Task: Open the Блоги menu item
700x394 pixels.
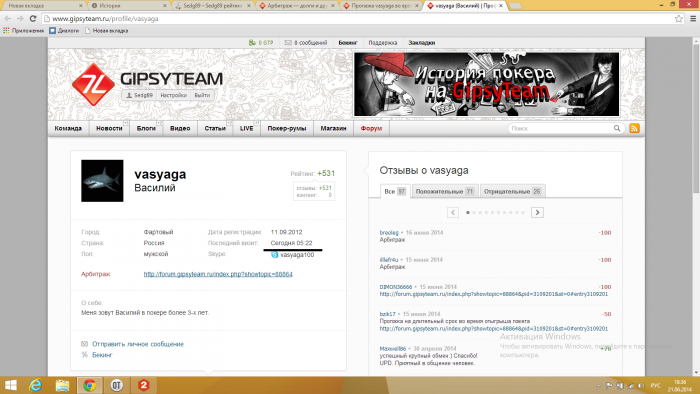Action: (146, 129)
